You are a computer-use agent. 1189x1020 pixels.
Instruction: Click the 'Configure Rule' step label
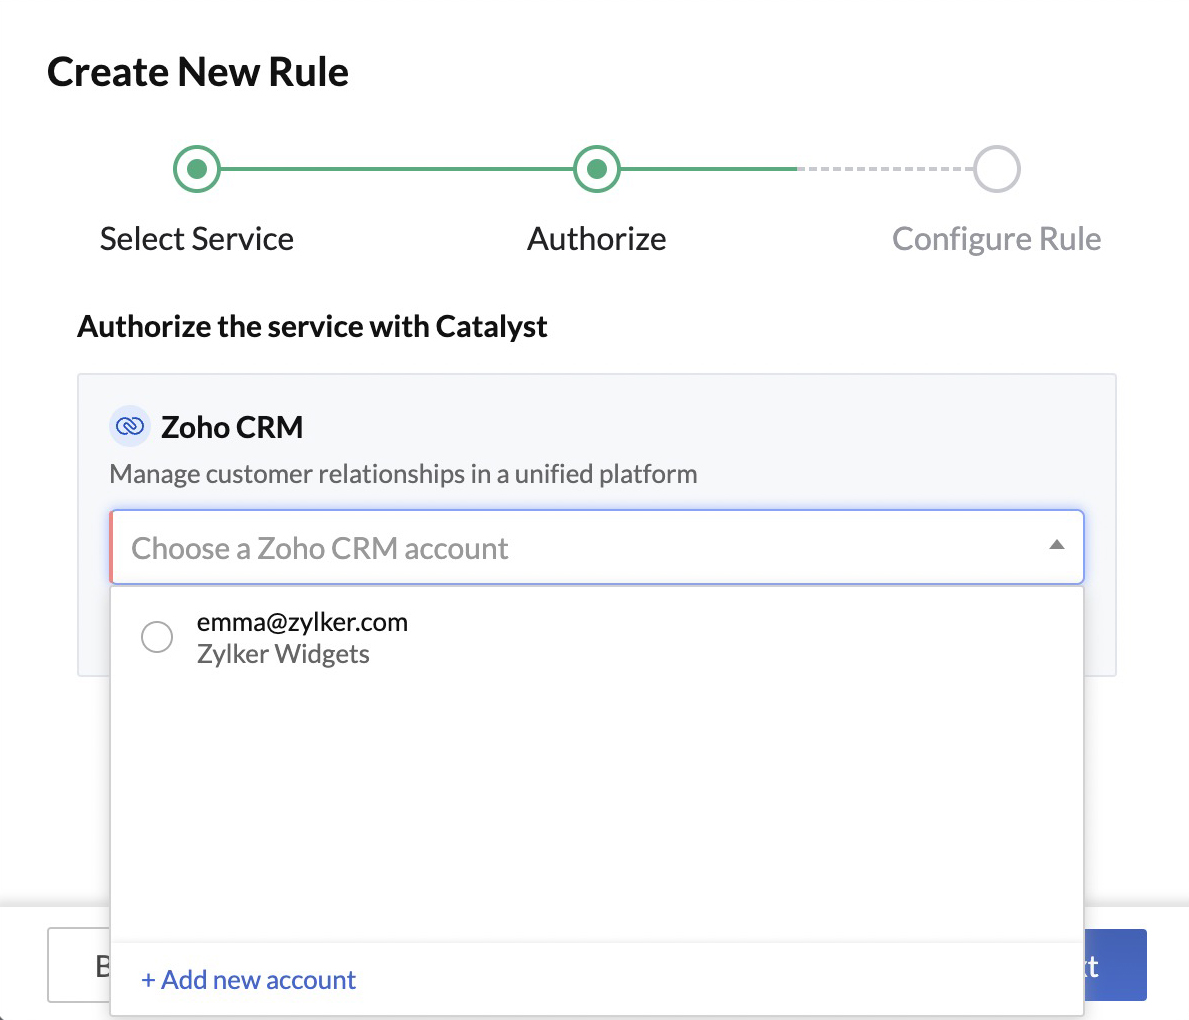pyautogui.click(x=996, y=238)
